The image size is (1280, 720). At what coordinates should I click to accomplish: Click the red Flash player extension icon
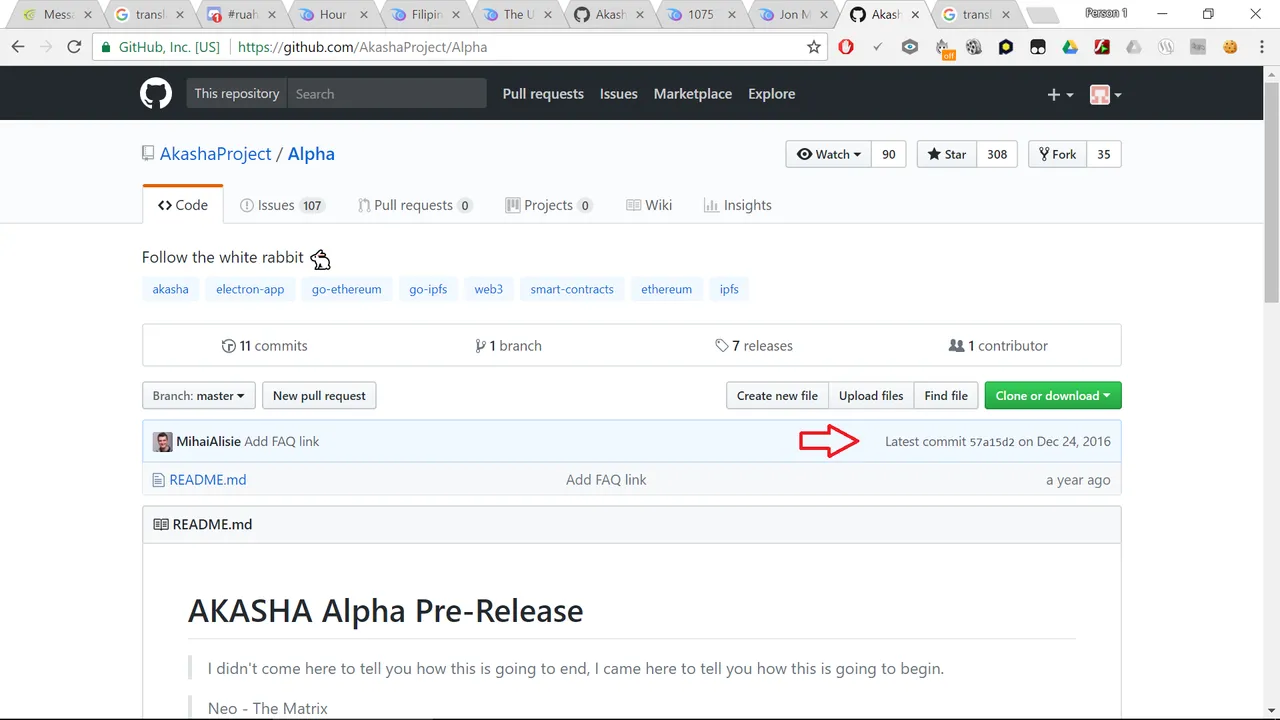point(1101,47)
